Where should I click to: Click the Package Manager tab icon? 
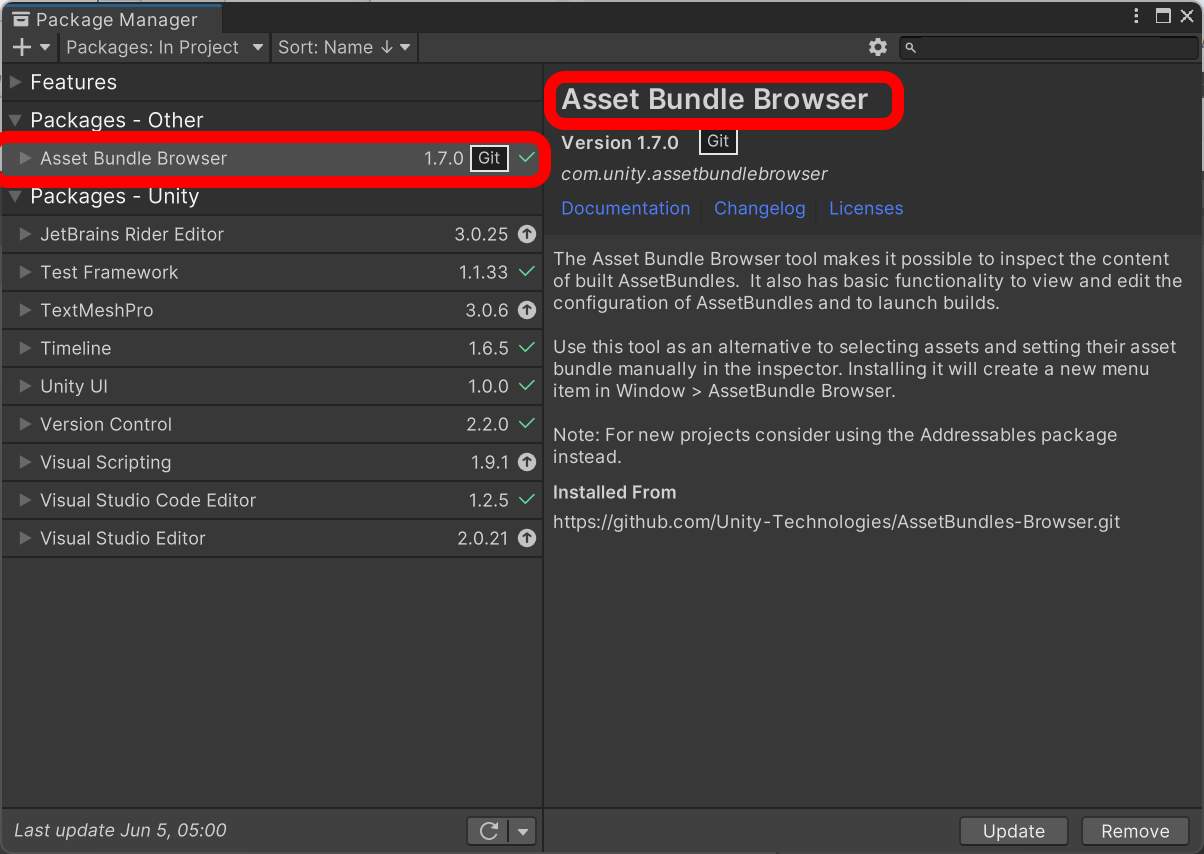21,19
